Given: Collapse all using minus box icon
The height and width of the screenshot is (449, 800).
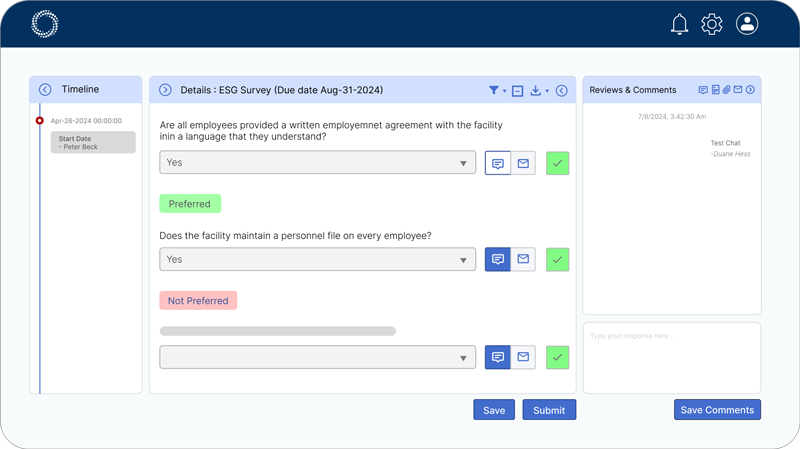Looking at the screenshot, I should 517,90.
